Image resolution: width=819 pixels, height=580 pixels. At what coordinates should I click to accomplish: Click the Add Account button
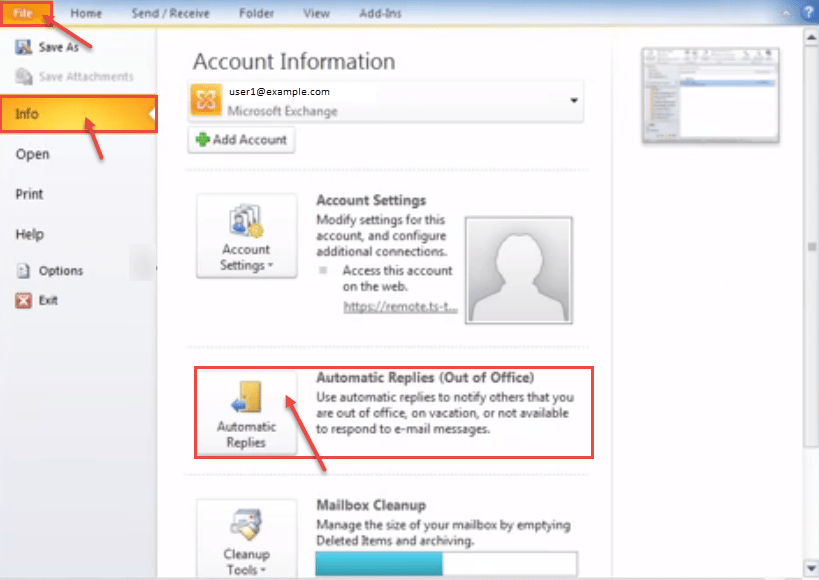click(241, 140)
